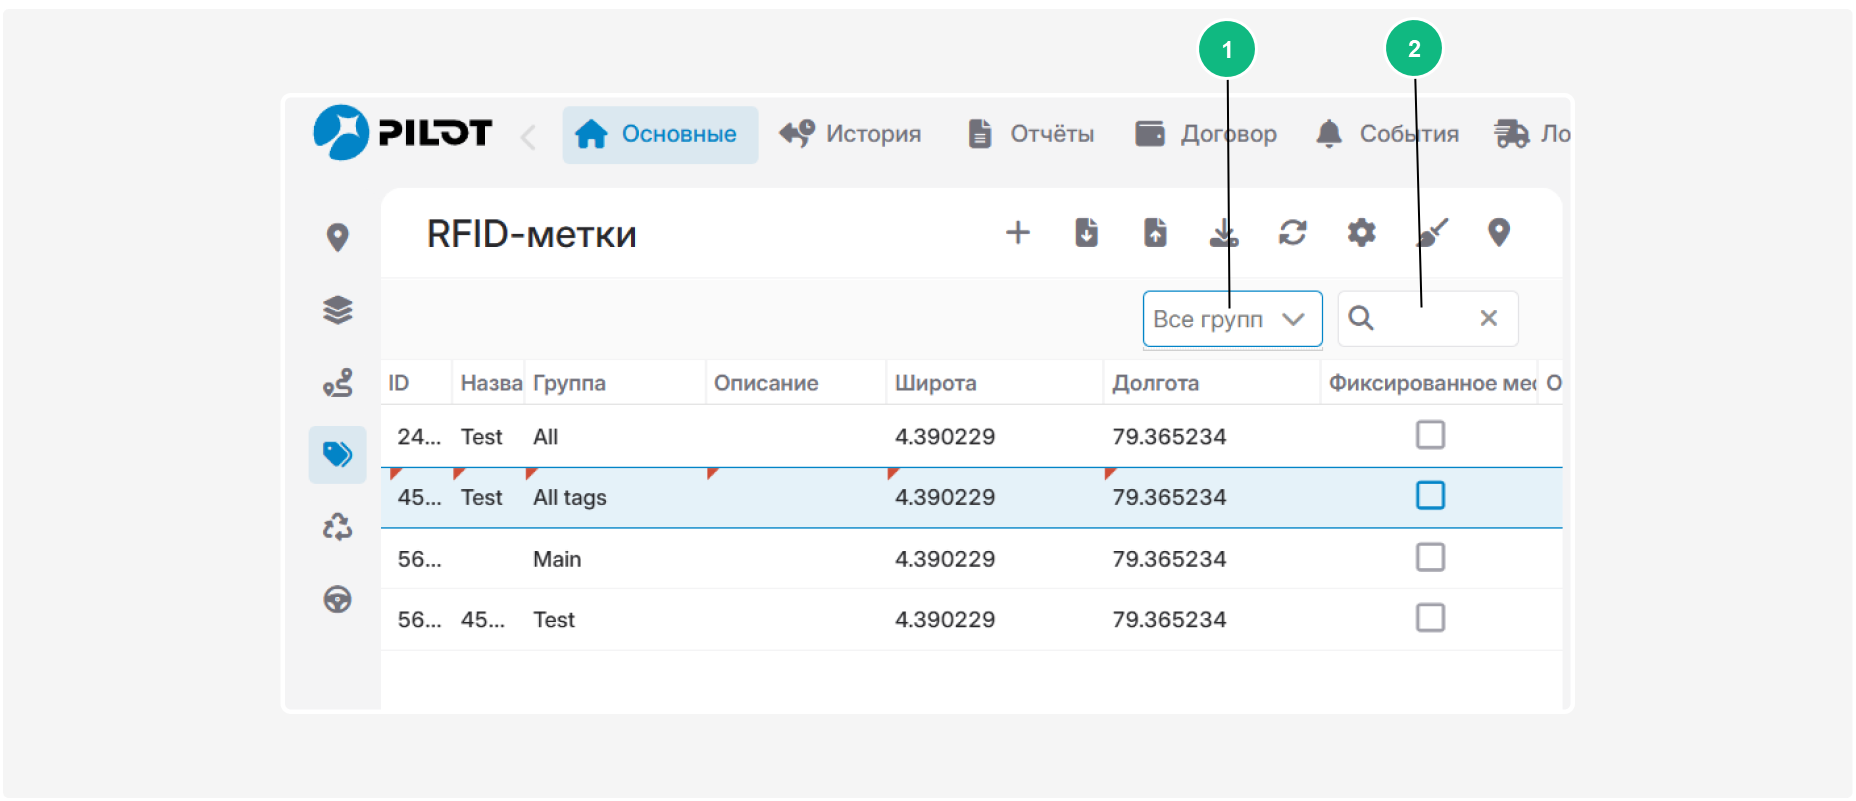
Task: Open the recycle section in sidebar
Action: [x=338, y=527]
